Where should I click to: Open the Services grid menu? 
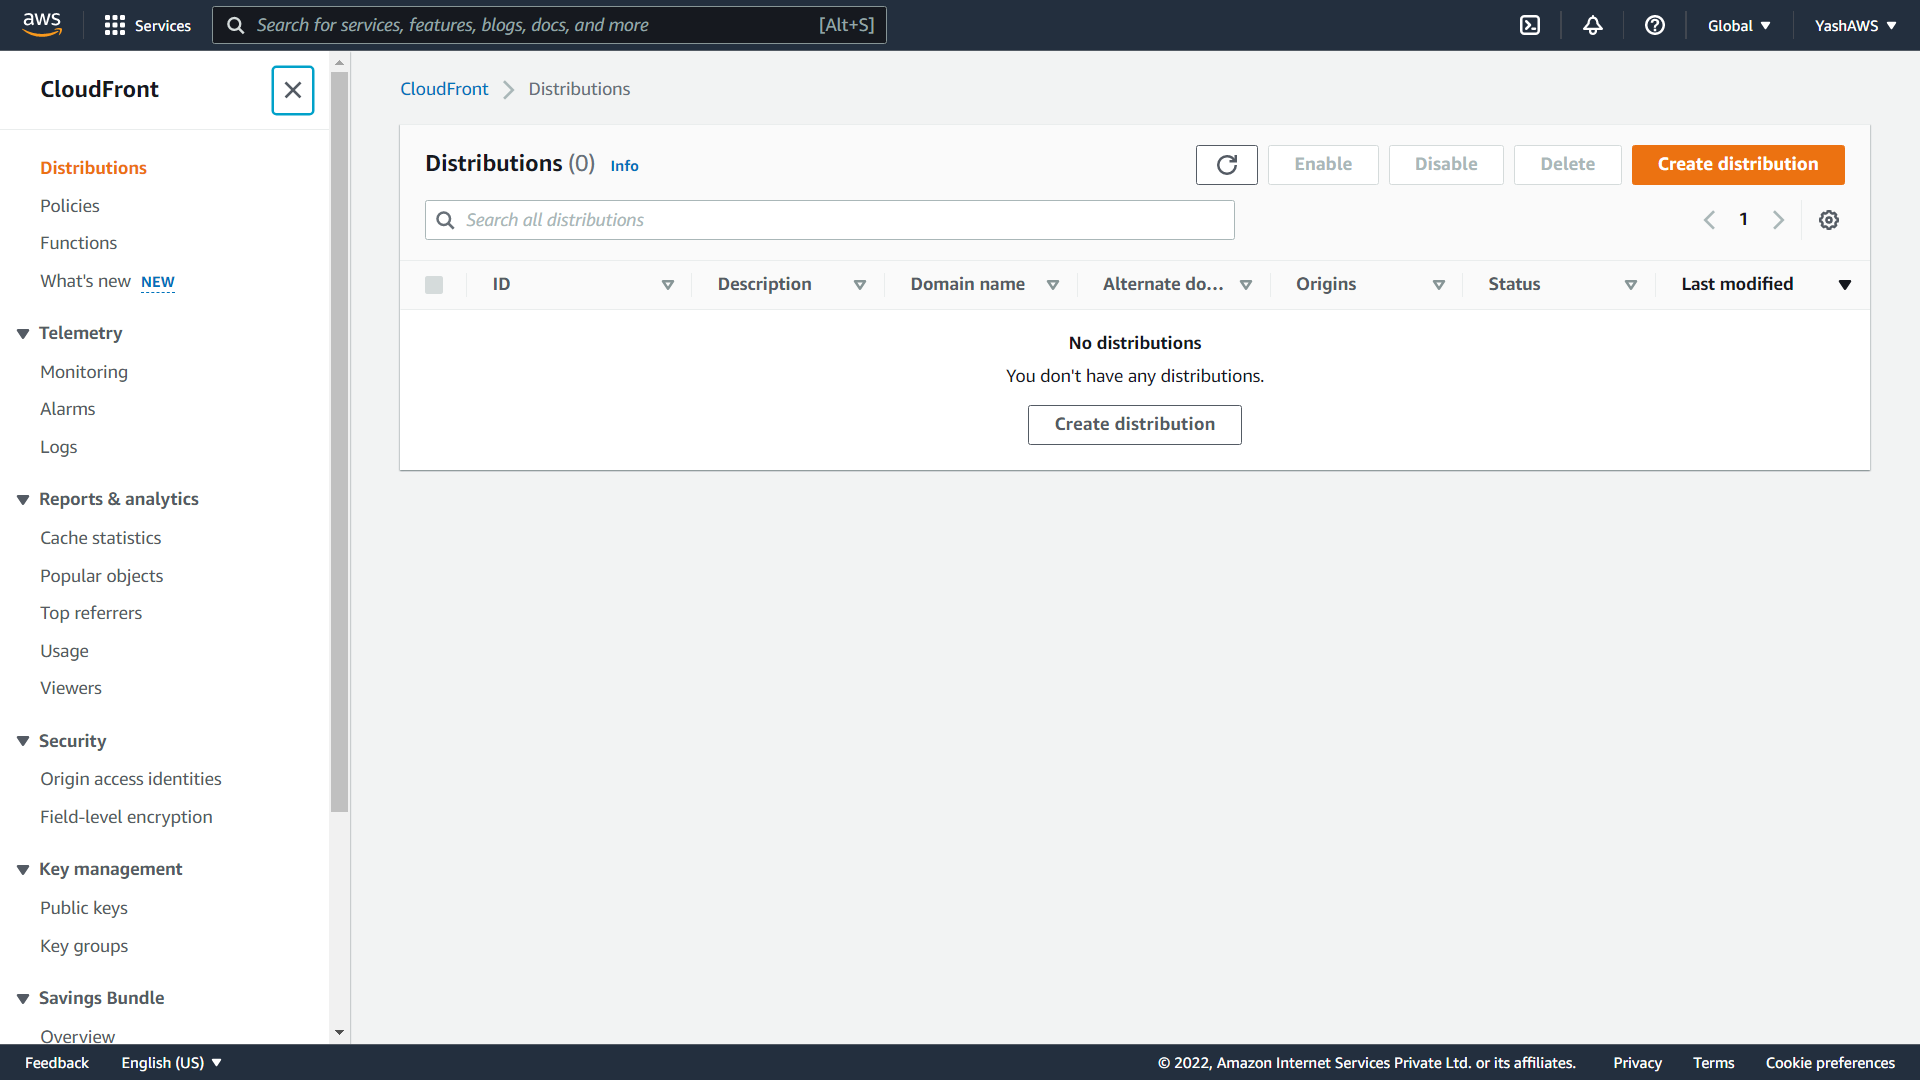pos(148,25)
